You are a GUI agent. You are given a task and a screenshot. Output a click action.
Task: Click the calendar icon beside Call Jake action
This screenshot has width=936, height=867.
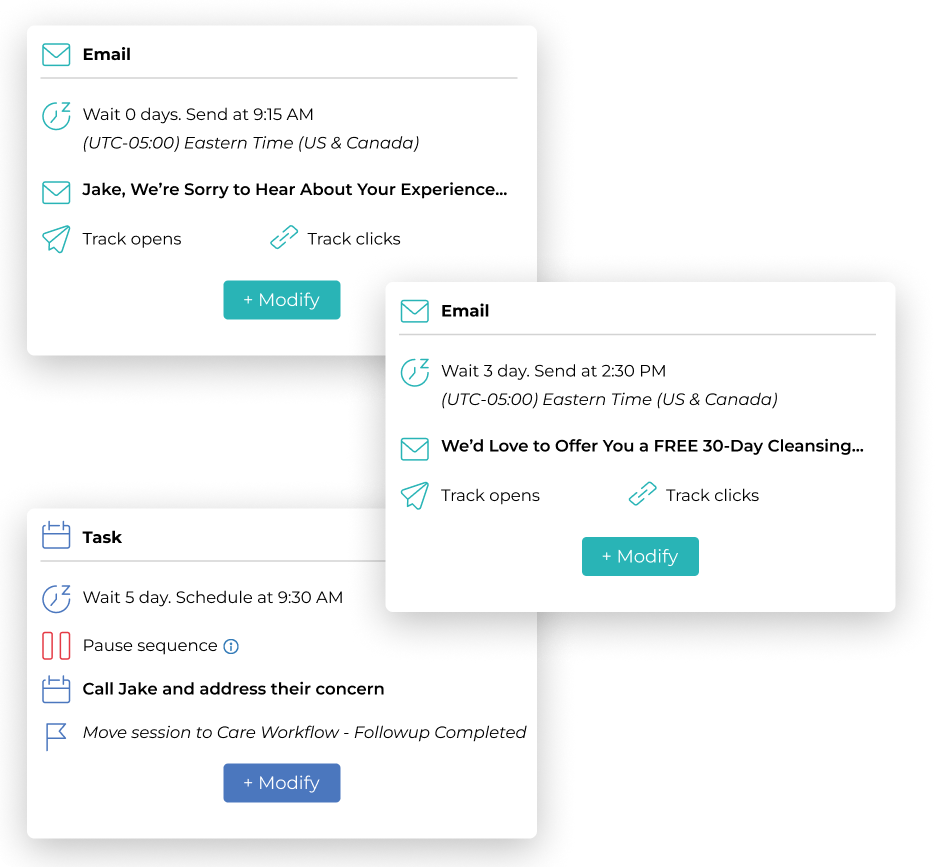[56, 689]
